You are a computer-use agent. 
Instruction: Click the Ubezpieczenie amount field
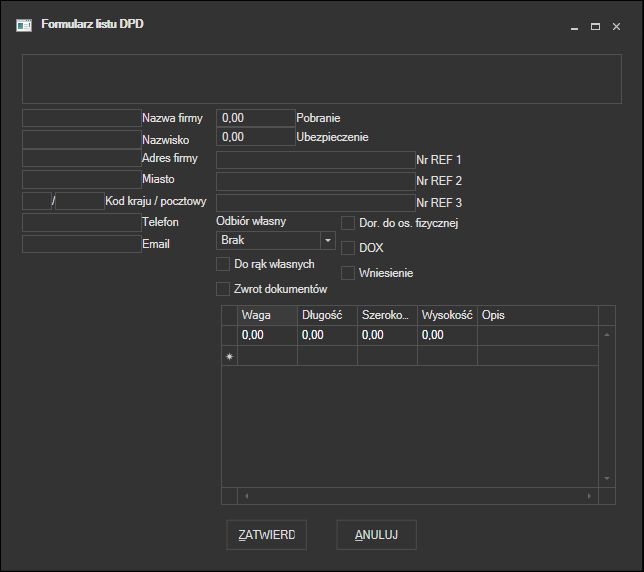click(256, 137)
